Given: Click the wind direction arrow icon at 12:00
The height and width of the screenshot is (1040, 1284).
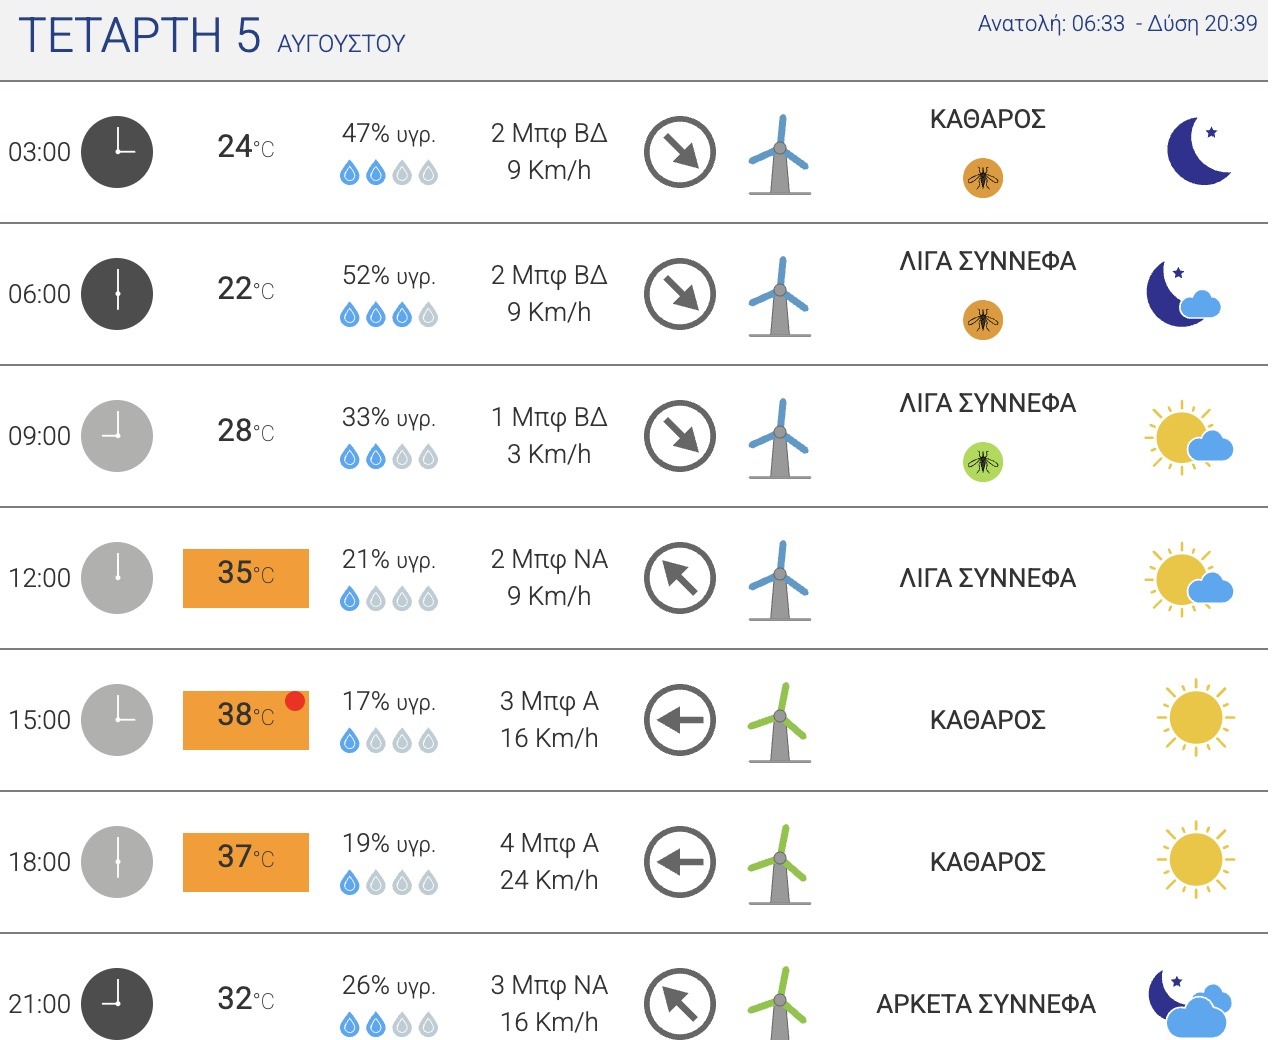Looking at the screenshot, I should click(x=680, y=578).
